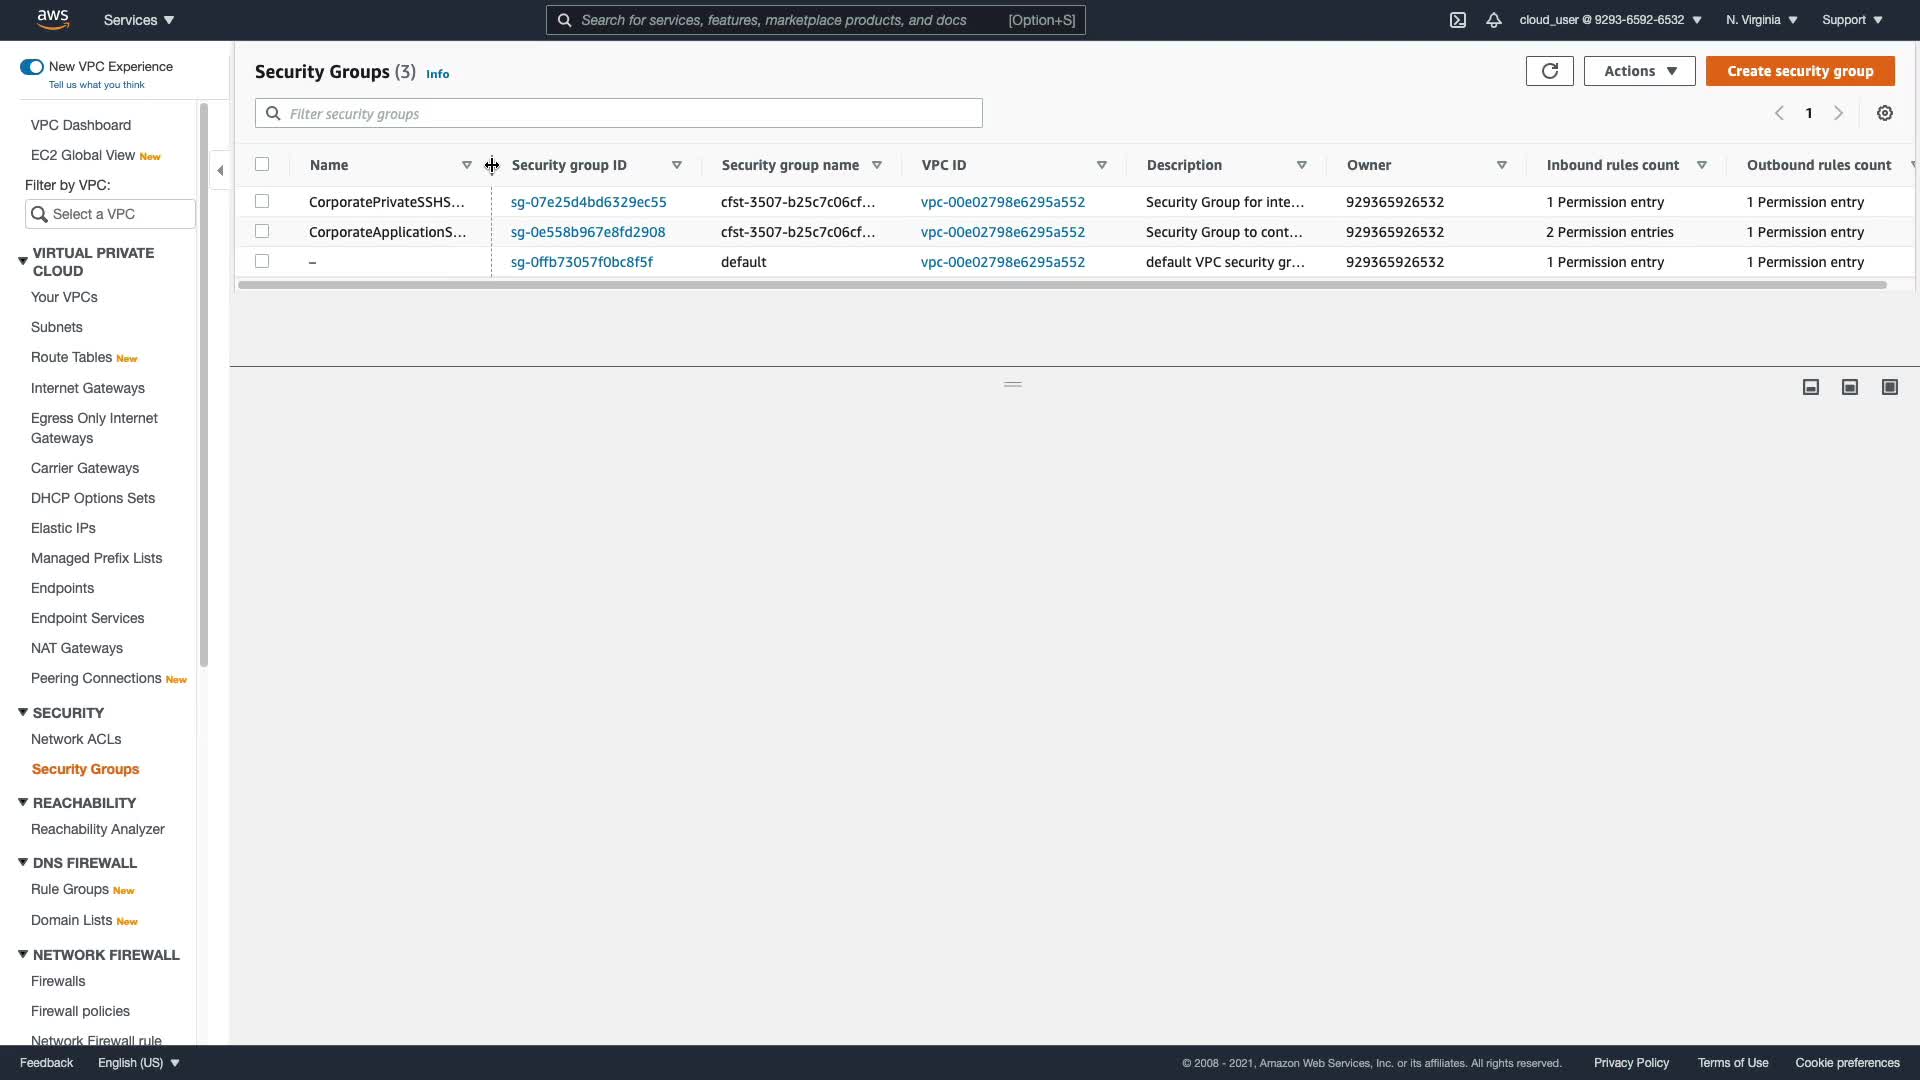The height and width of the screenshot is (1080, 1920).
Task: Go to Network ACLs in sidebar
Action: pyautogui.click(x=76, y=739)
